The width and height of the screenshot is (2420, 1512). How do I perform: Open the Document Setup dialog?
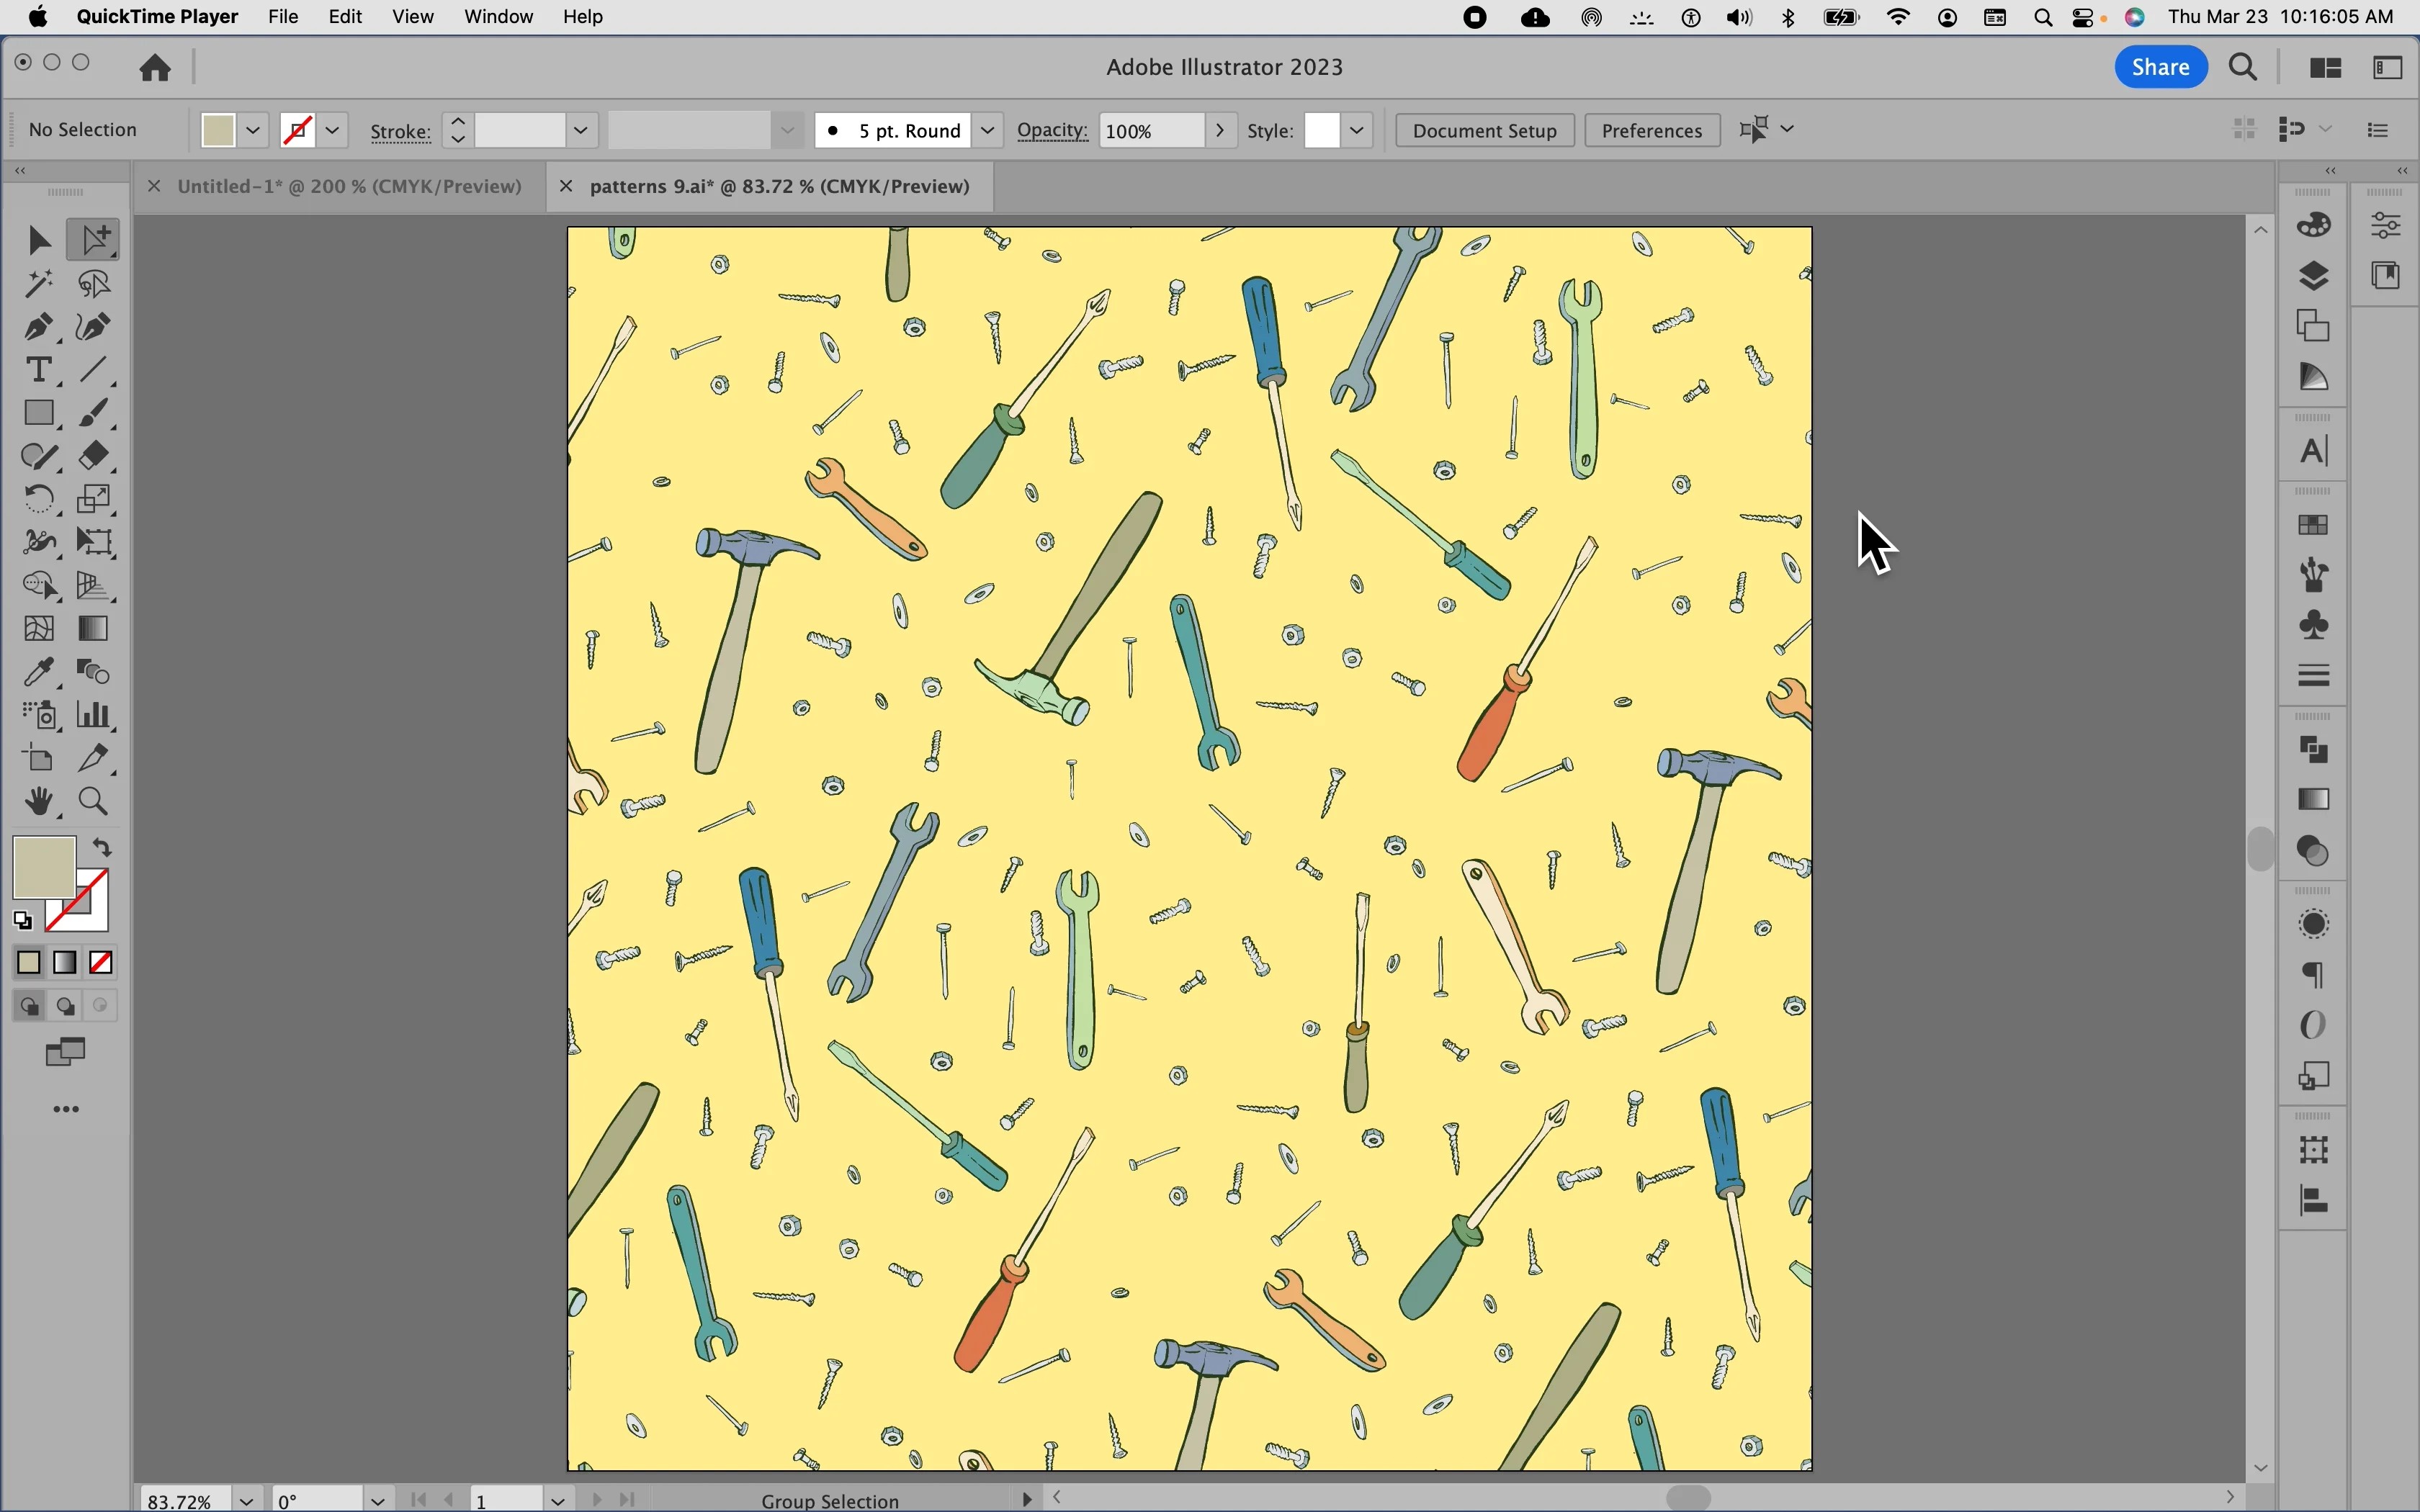[x=1484, y=129]
